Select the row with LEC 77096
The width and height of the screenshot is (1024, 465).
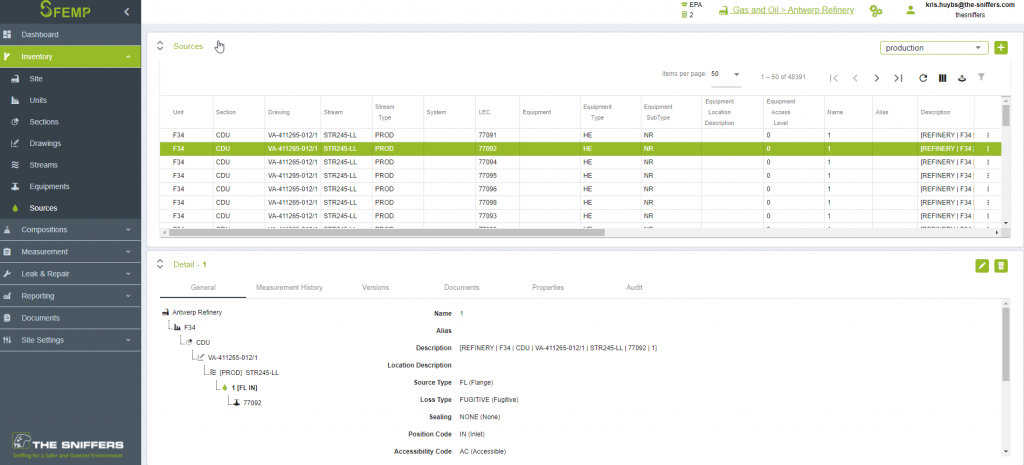pyautogui.click(x=580, y=189)
